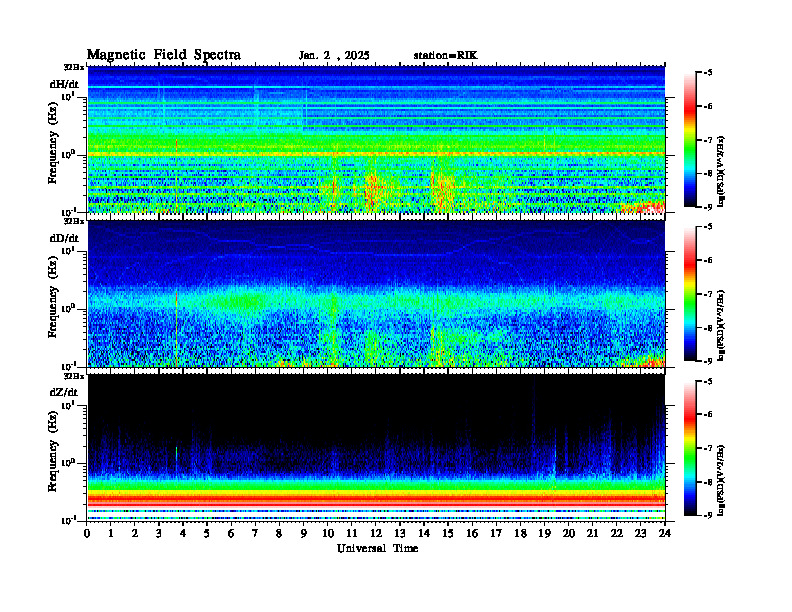Click the 10^1 frequency tick of dZ/dt panel
This screenshot has height=612, width=792.
pyautogui.click(x=68, y=405)
